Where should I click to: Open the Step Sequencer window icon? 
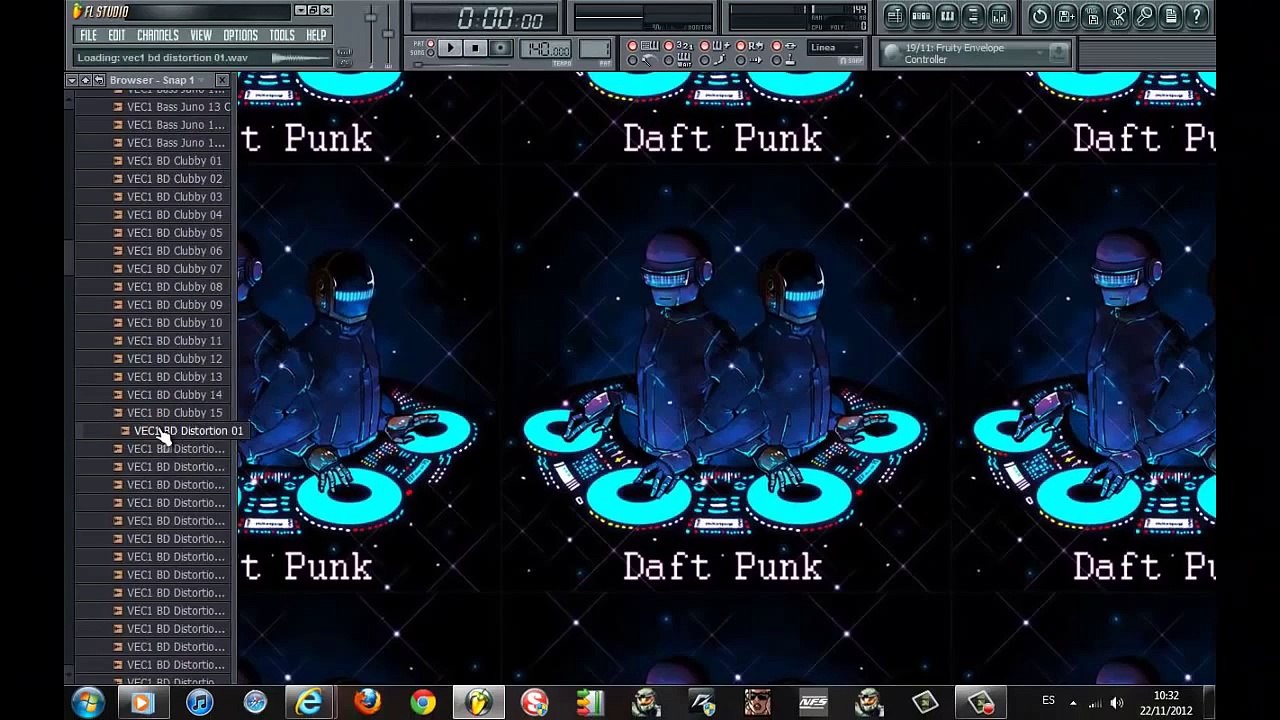[920, 15]
